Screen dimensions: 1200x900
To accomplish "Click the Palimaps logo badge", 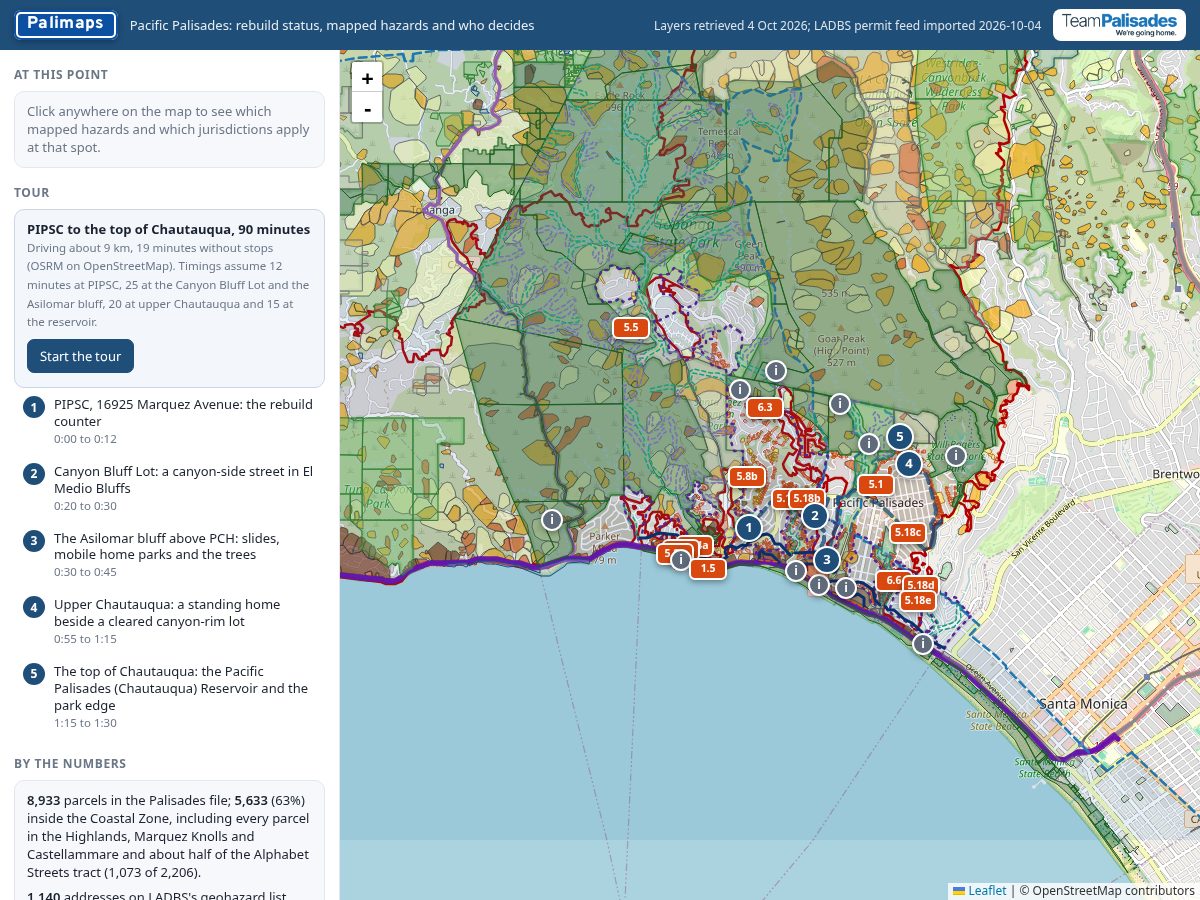I will pos(66,25).
